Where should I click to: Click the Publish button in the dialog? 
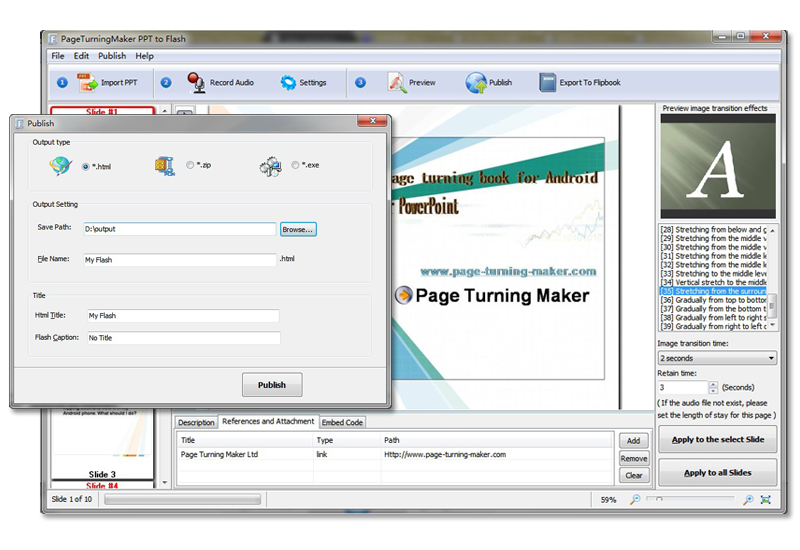click(x=272, y=385)
